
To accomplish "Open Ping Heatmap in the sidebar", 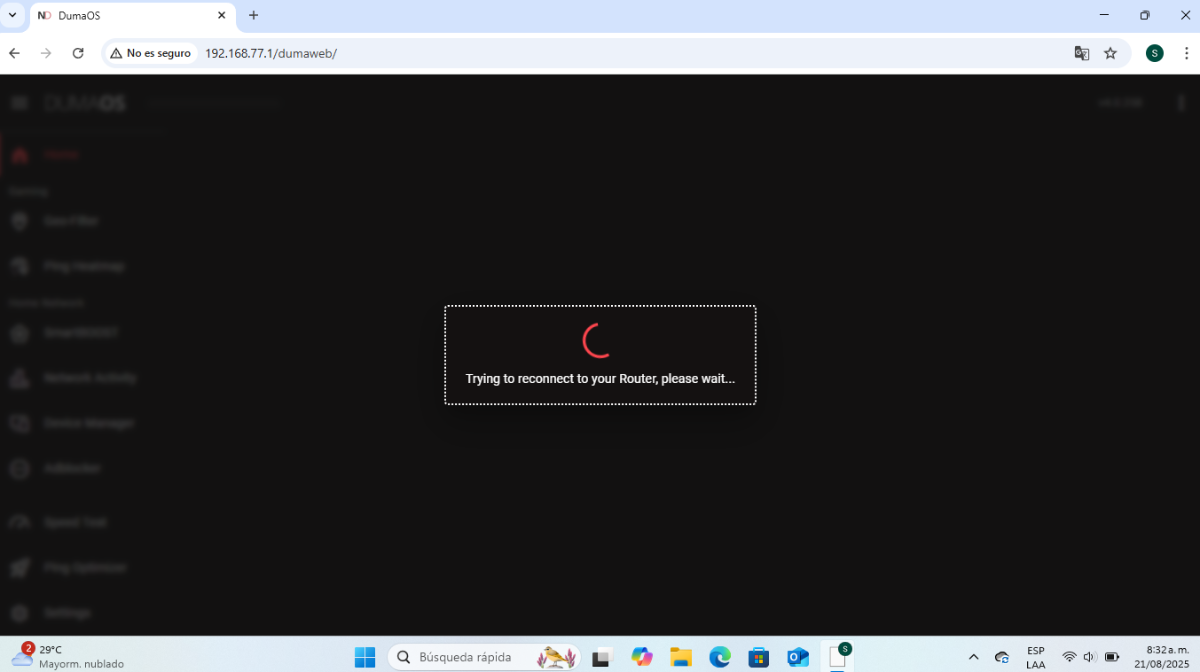I will pos(84,266).
